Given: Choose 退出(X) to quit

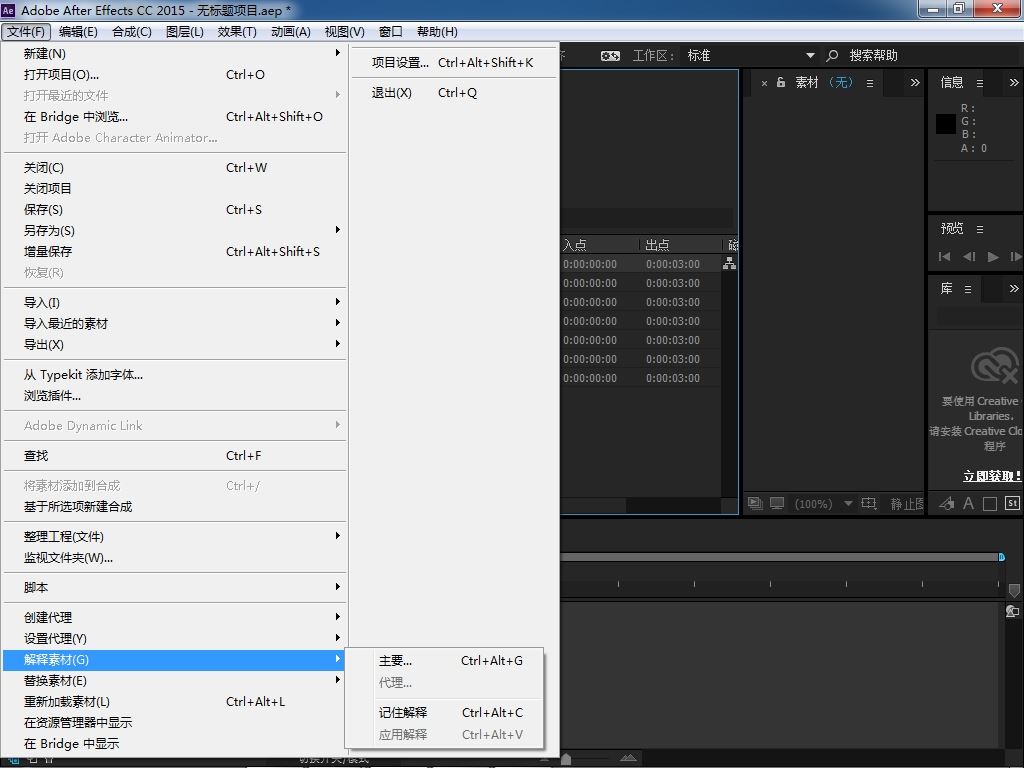Looking at the screenshot, I should (454, 93).
